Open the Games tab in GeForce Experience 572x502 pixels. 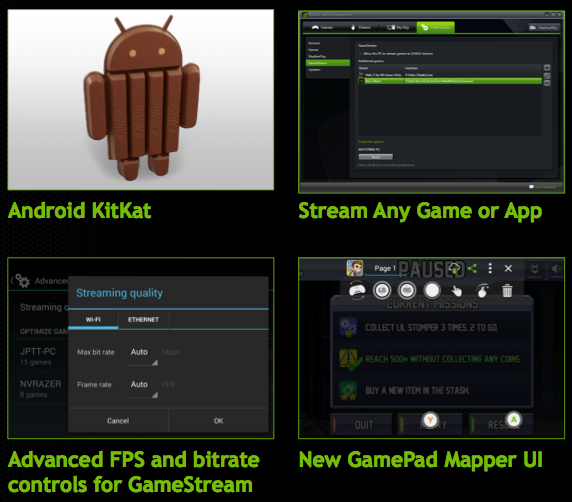pyautogui.click(x=322, y=27)
